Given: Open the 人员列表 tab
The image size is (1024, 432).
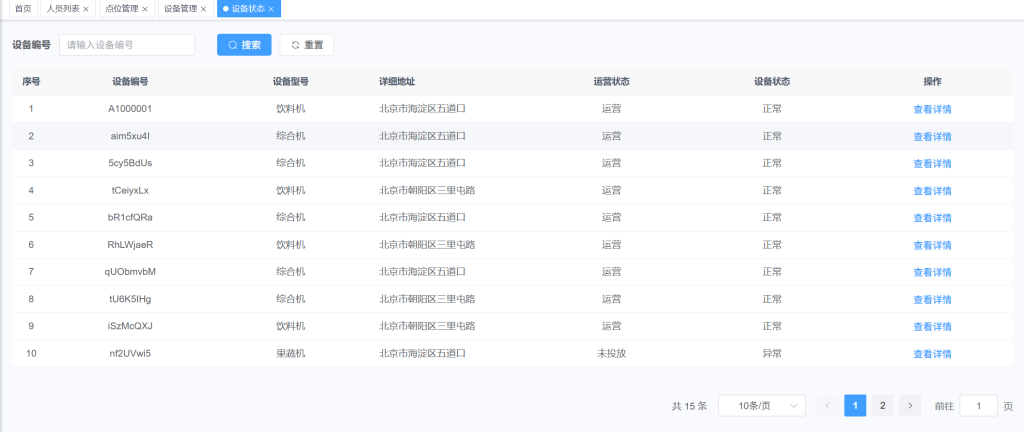Looking at the screenshot, I should 63,9.
